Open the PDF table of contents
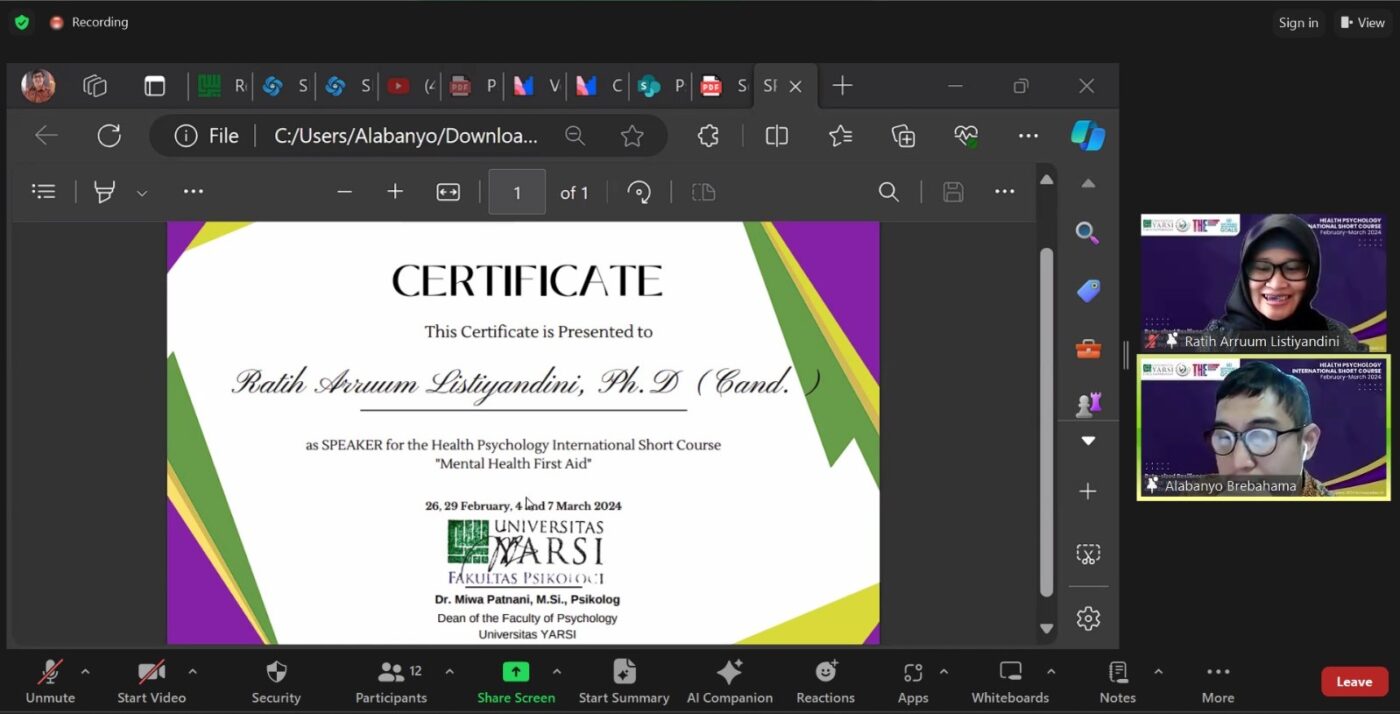The height and width of the screenshot is (714, 1400). 44,192
